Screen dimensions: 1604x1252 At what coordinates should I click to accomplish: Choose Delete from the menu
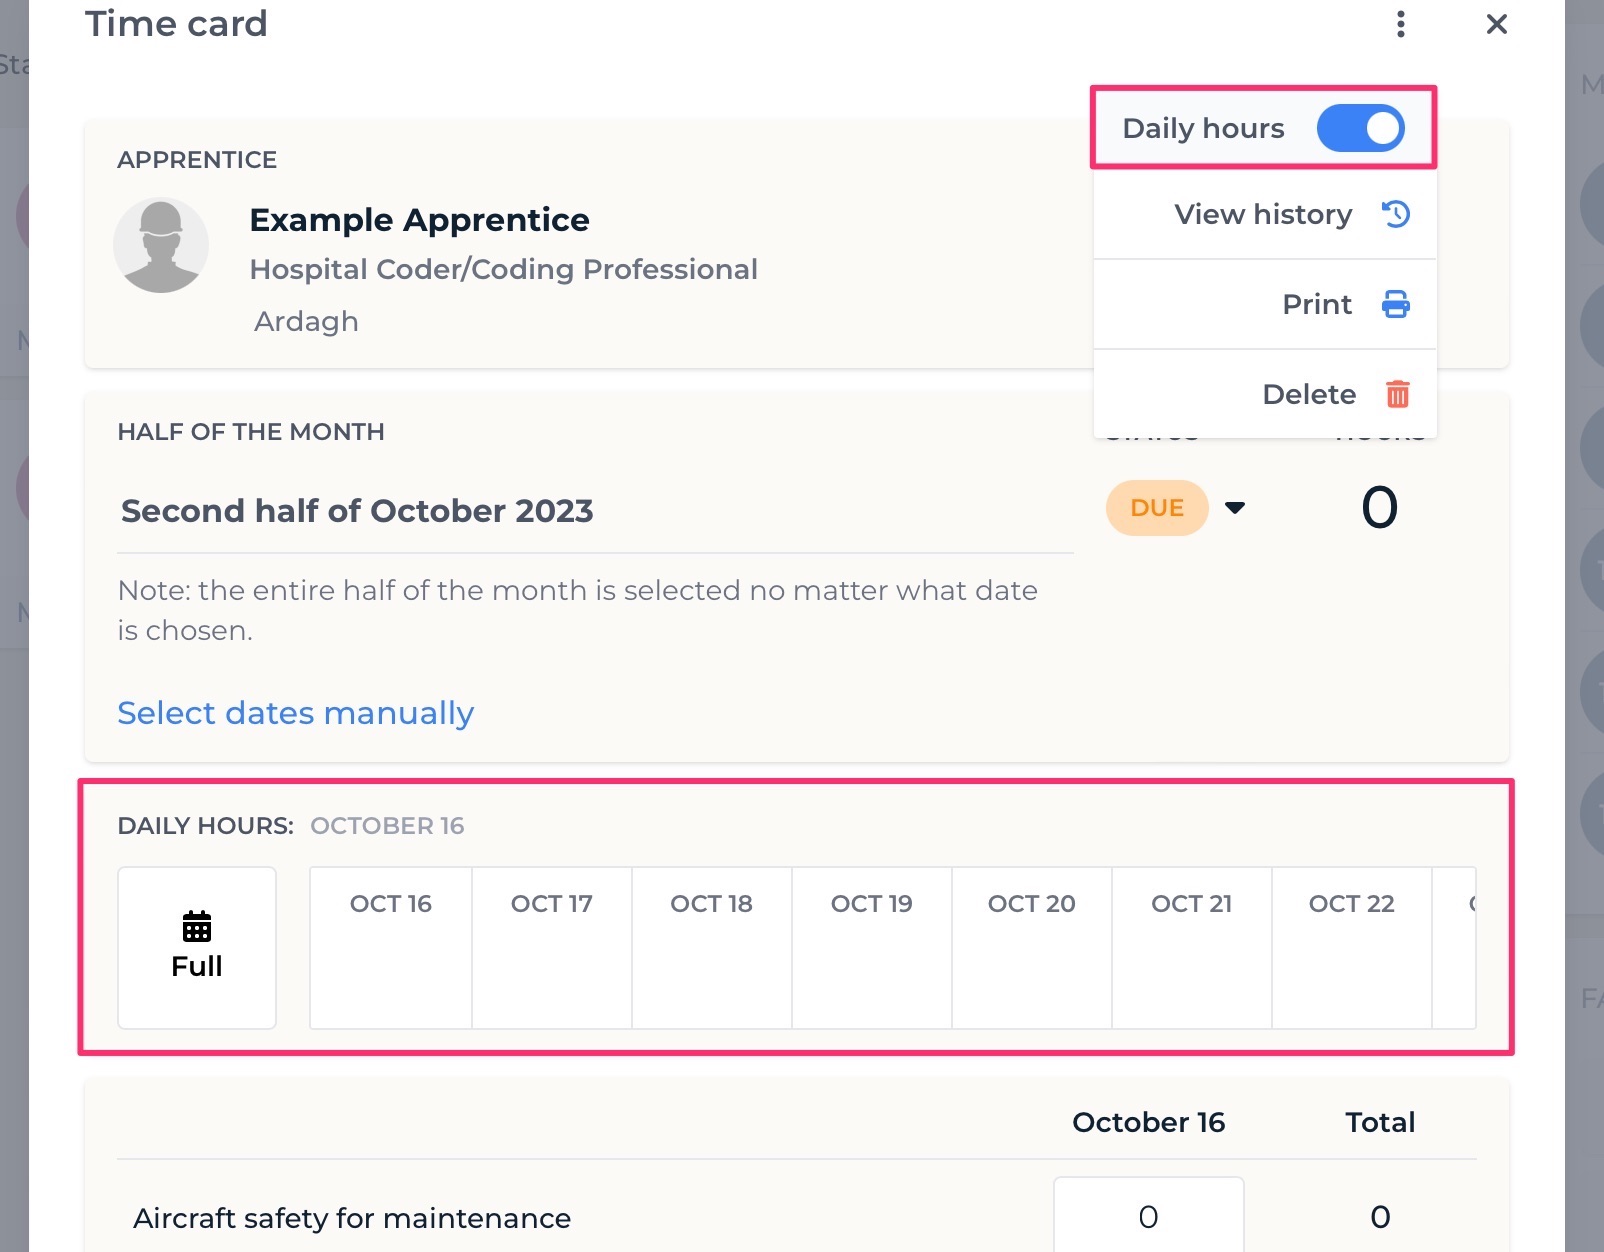coord(1265,394)
